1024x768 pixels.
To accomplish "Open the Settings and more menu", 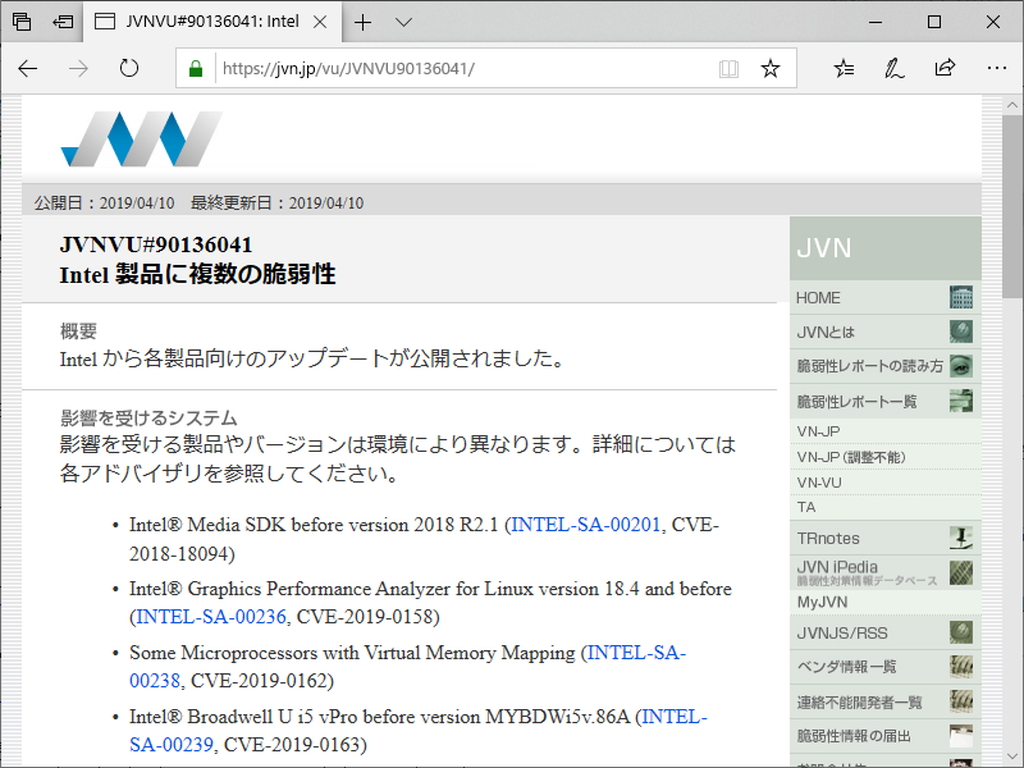I will (997, 68).
